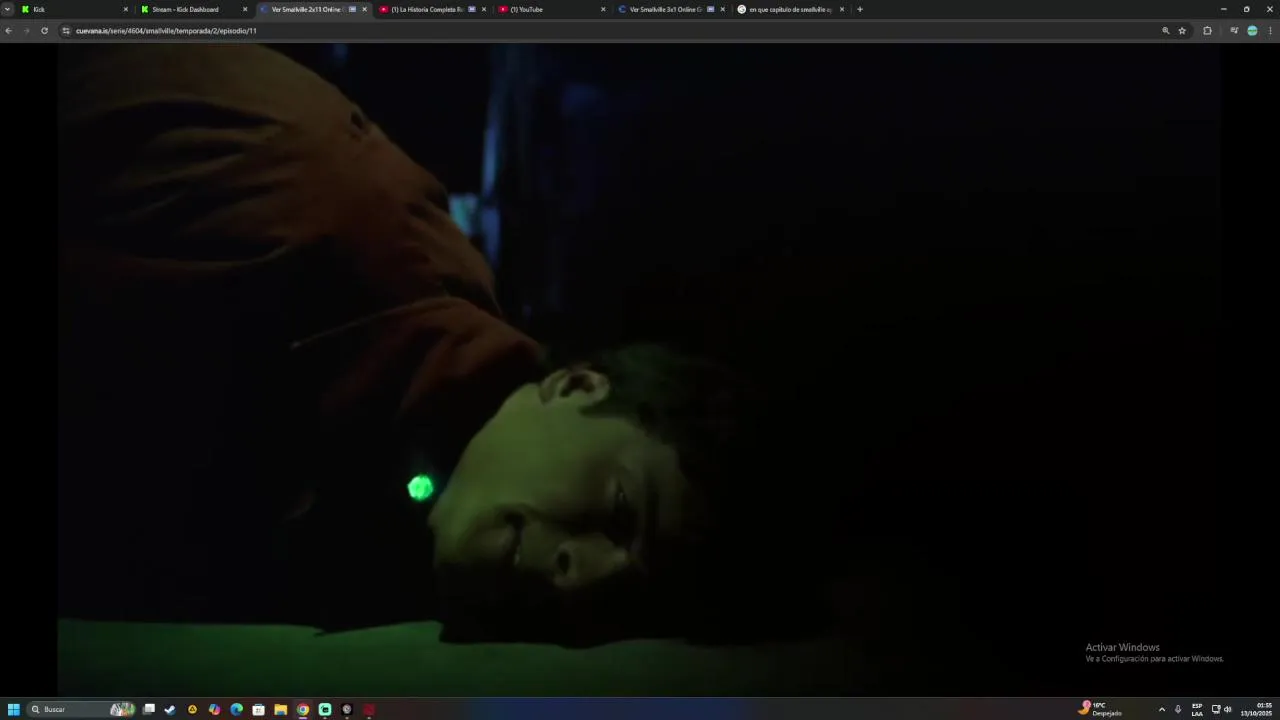
Task: Switch to the Stream - Kick Dashboard tab
Action: [x=193, y=9]
